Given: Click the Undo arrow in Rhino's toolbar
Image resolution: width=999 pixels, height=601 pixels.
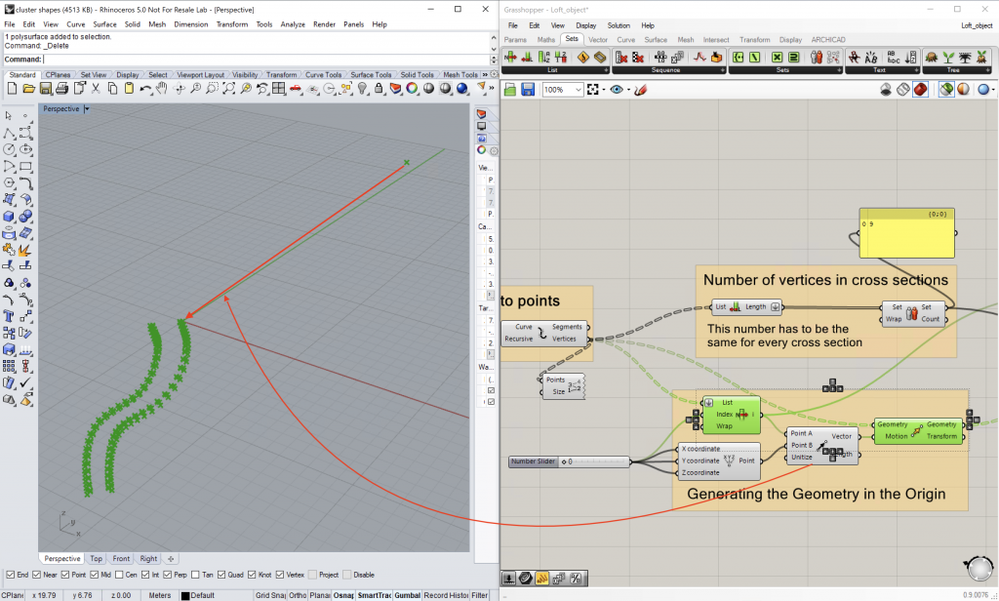Looking at the screenshot, I should [x=146, y=89].
